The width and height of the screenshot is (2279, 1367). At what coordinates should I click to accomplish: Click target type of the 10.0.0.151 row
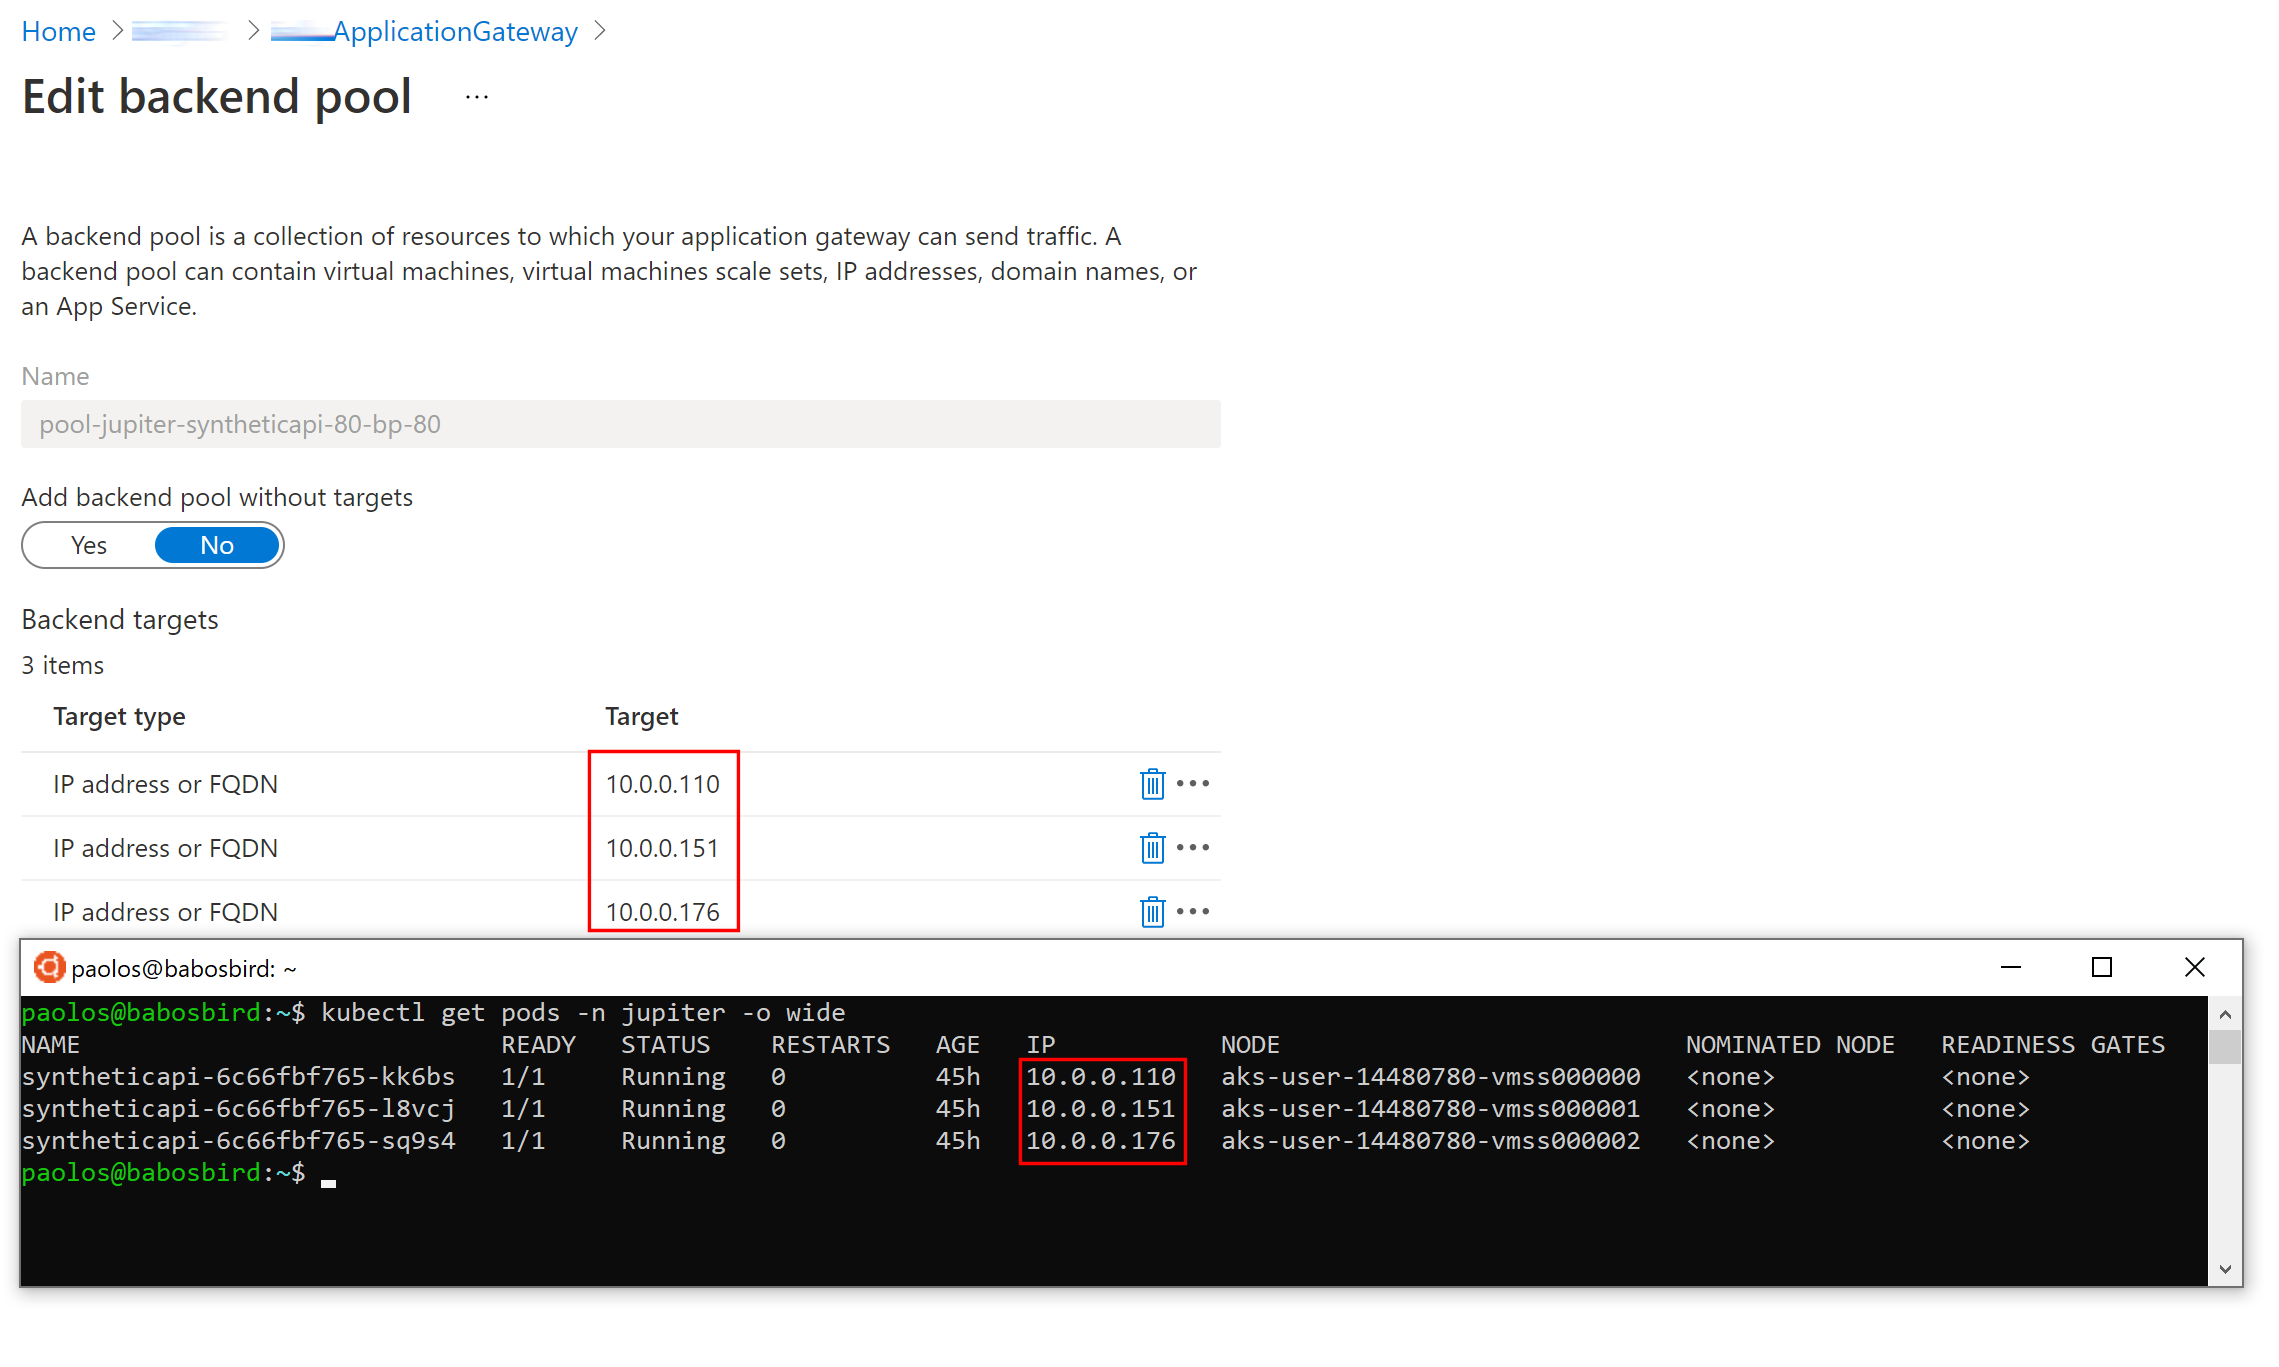click(x=166, y=848)
